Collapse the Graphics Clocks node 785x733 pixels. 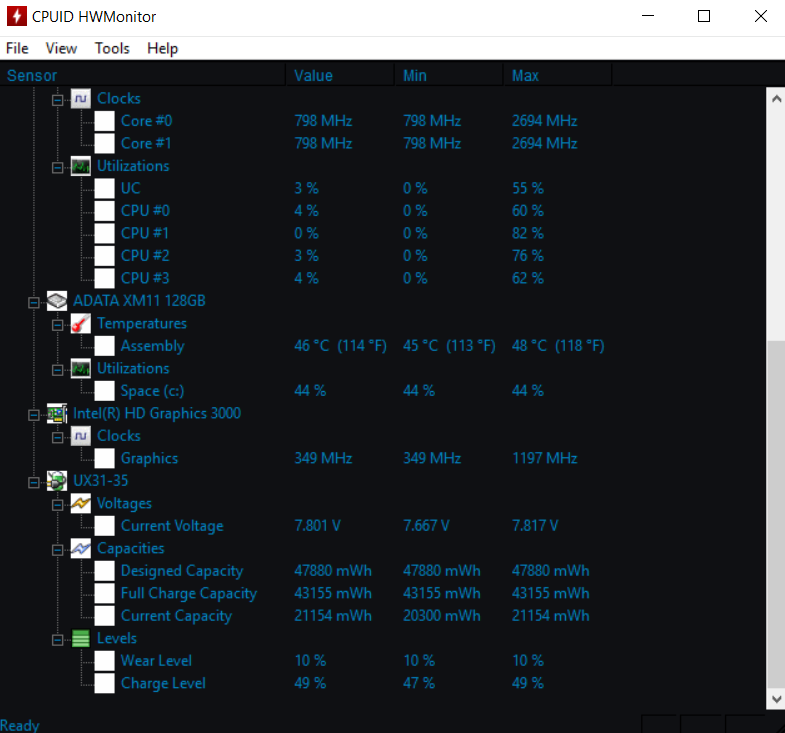(58, 438)
